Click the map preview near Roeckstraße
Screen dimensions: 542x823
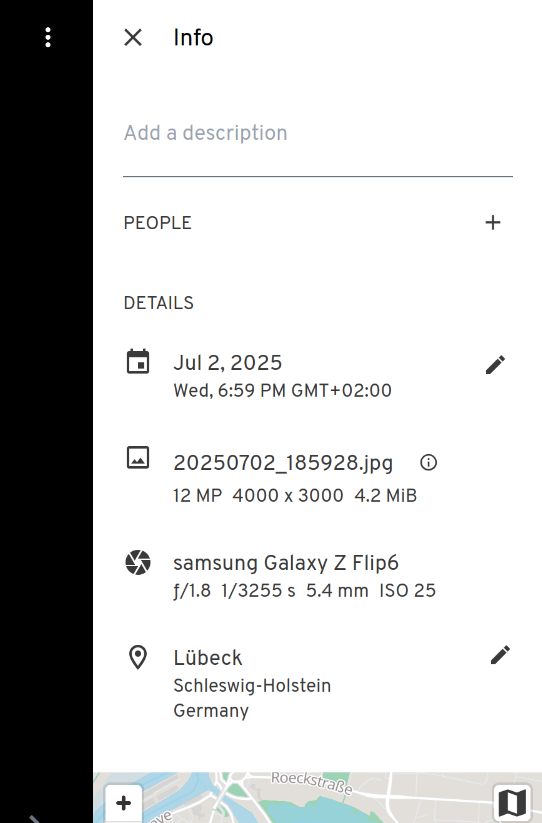pyautogui.click(x=317, y=797)
